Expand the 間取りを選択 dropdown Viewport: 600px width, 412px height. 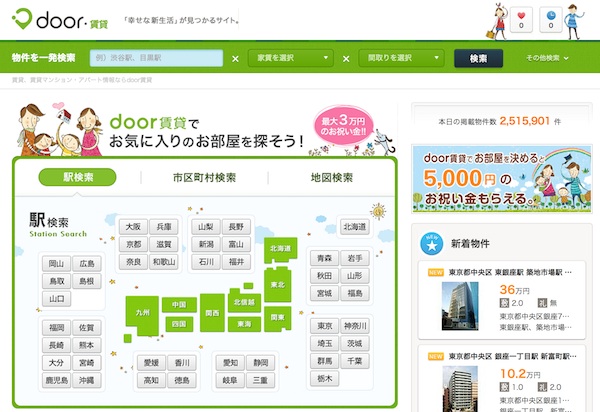[399, 58]
